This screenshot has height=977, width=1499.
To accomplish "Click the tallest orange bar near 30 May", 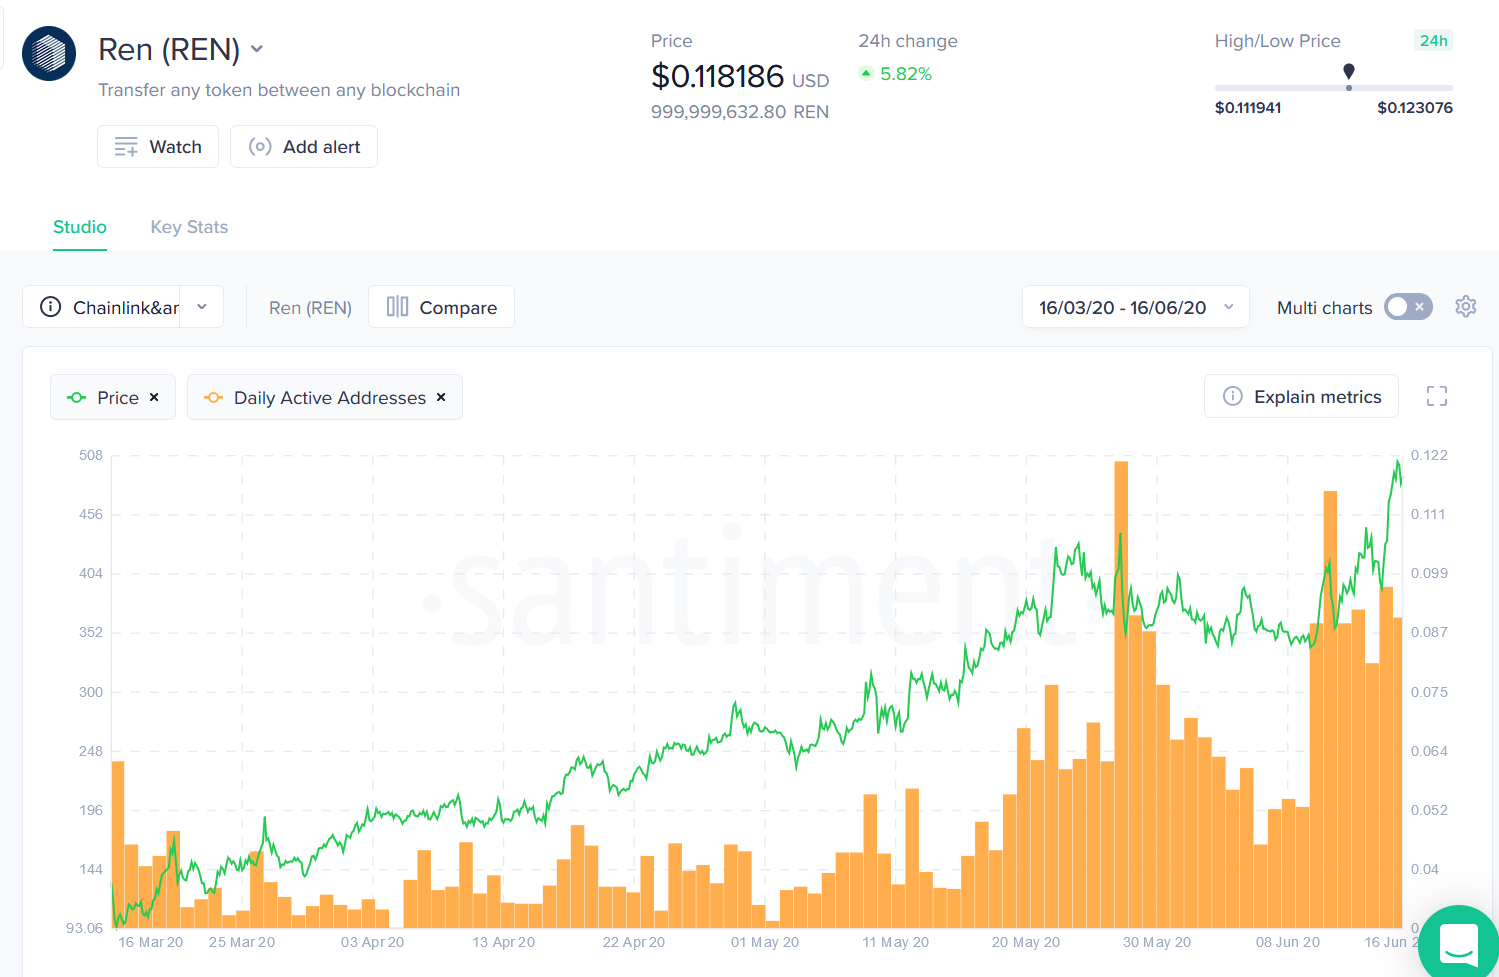I will tap(1121, 695).
